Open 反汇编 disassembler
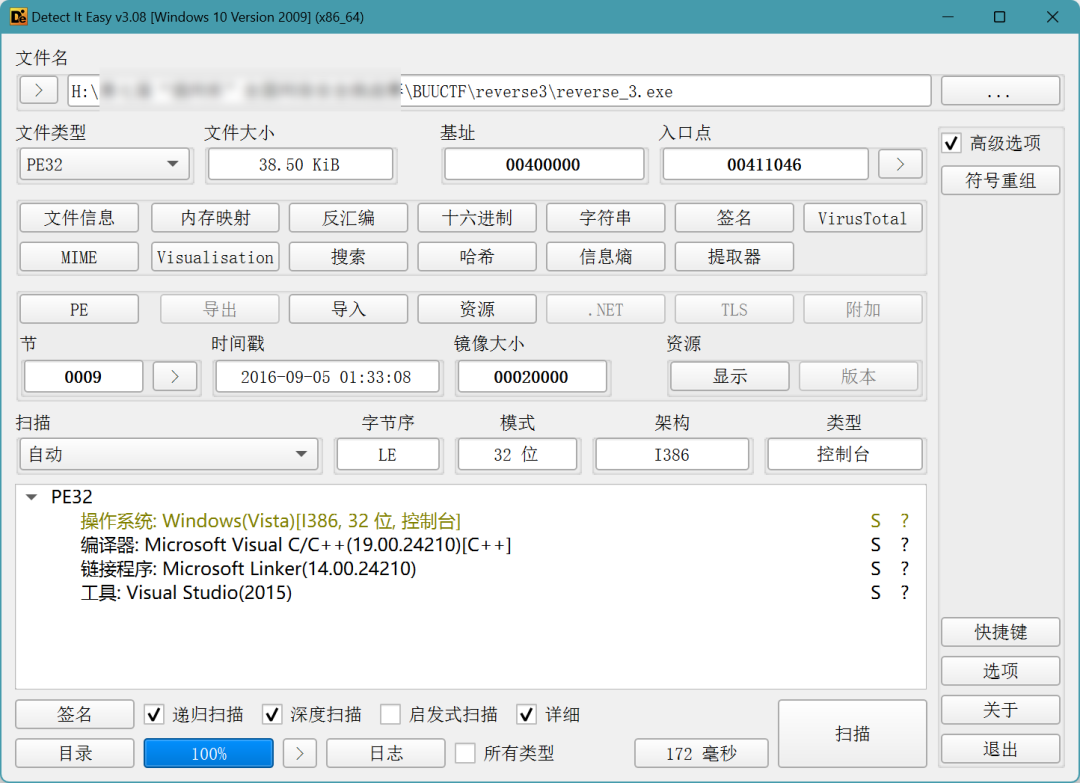 pyautogui.click(x=348, y=218)
